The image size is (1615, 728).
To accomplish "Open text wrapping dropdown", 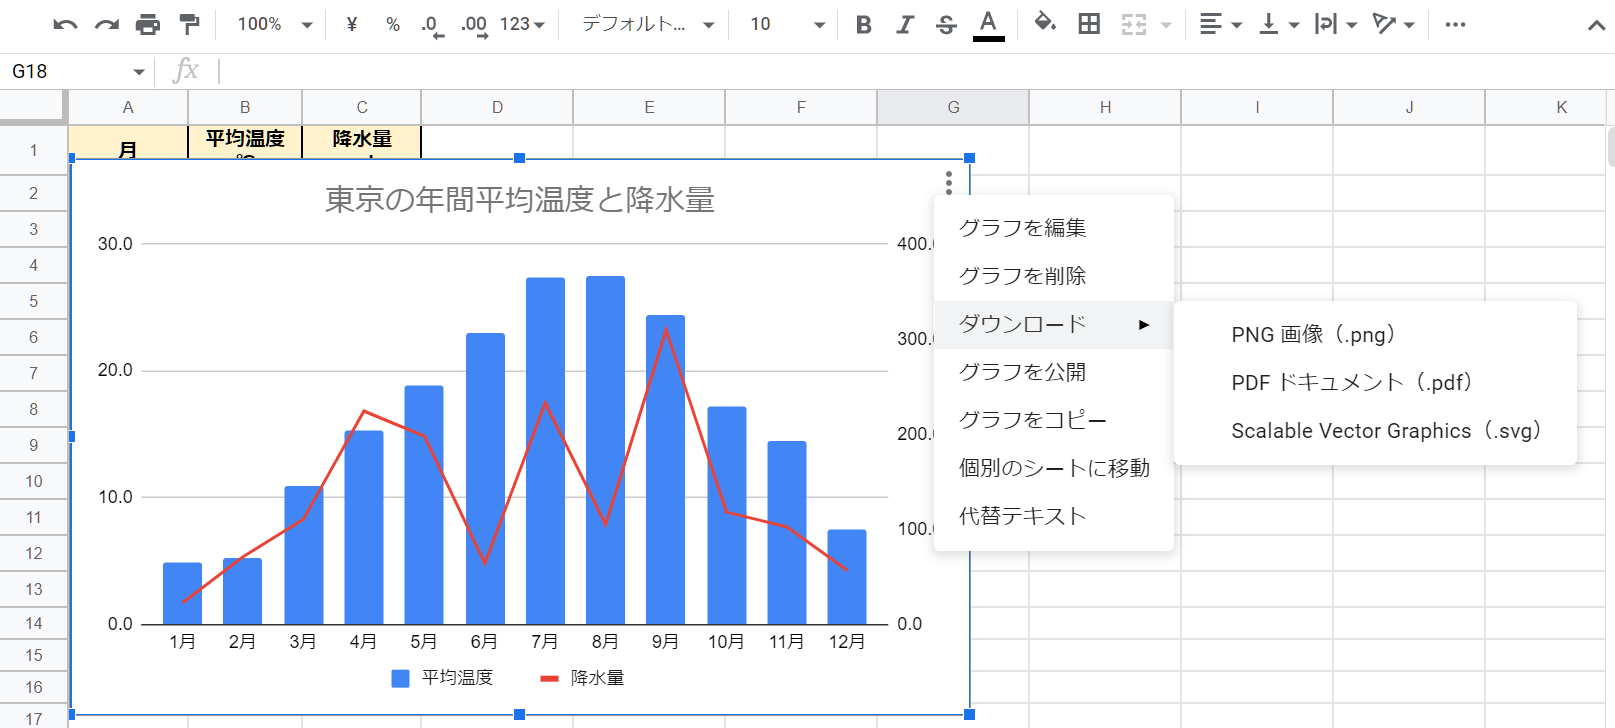I will (x=1336, y=24).
